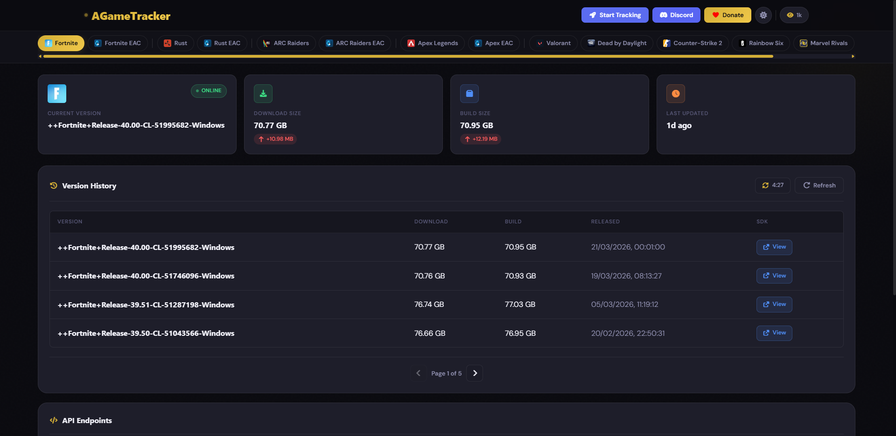896x436 pixels.
Task: Go to next page of version history
Action: coord(475,373)
